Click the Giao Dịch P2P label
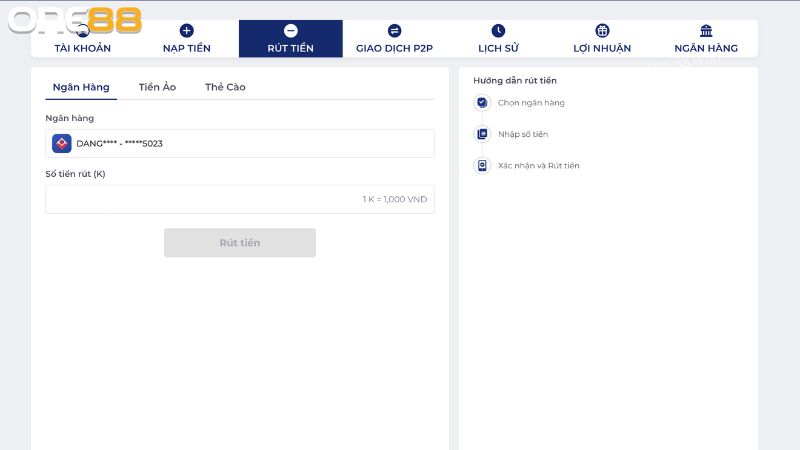 click(394, 48)
